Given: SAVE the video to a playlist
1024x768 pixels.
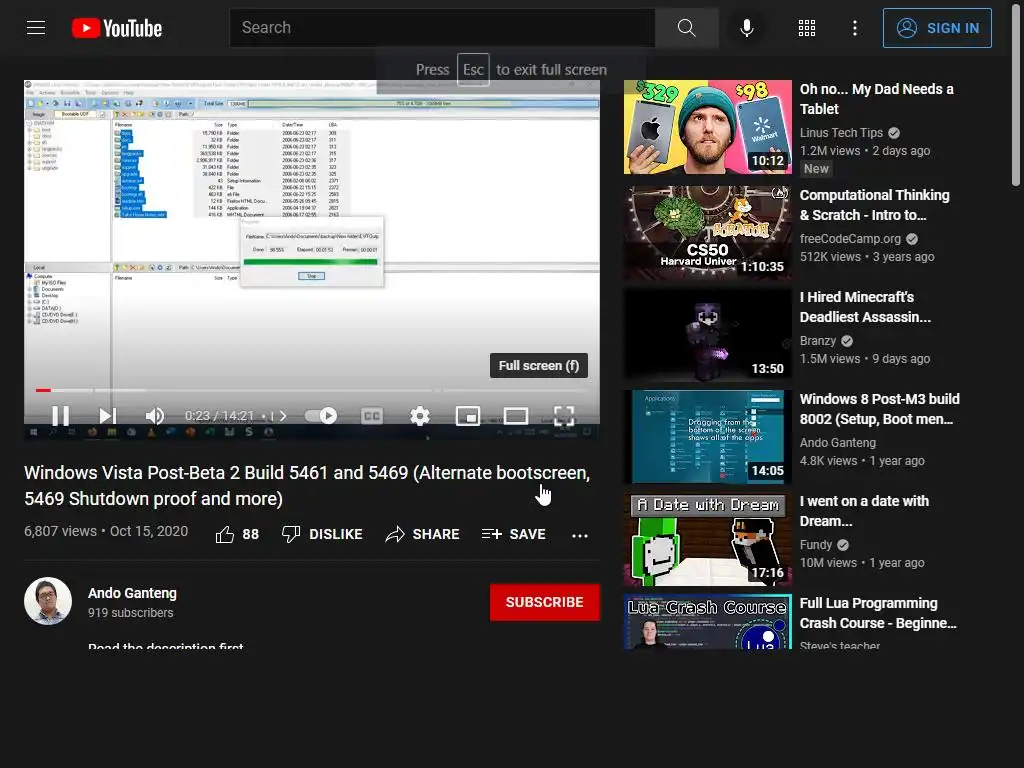Looking at the screenshot, I should point(513,534).
